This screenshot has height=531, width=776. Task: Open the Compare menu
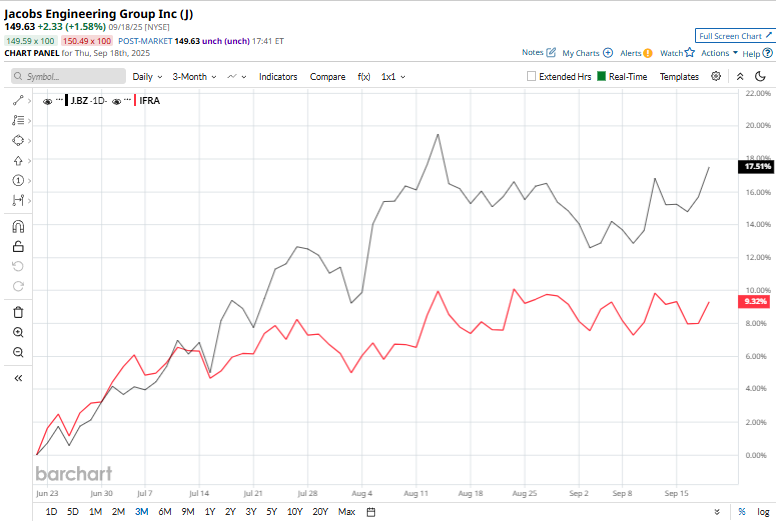click(x=328, y=77)
